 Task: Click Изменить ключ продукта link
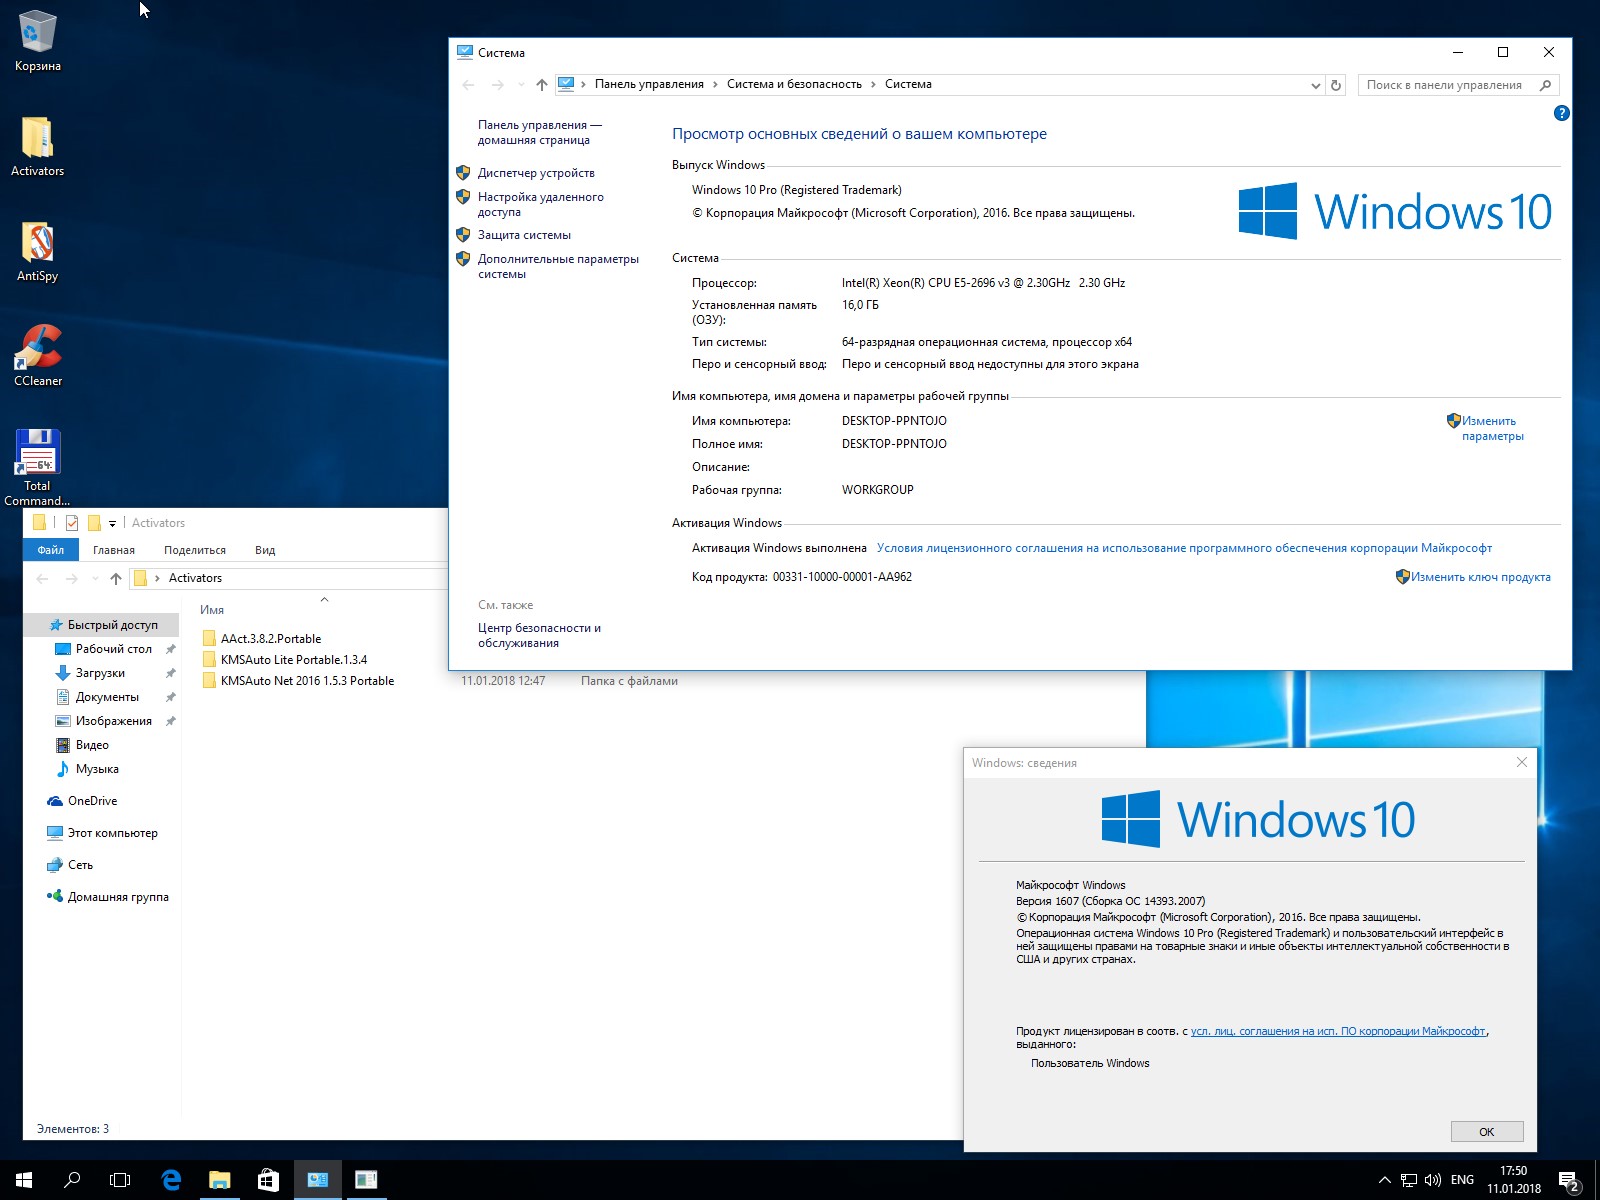pos(1480,577)
